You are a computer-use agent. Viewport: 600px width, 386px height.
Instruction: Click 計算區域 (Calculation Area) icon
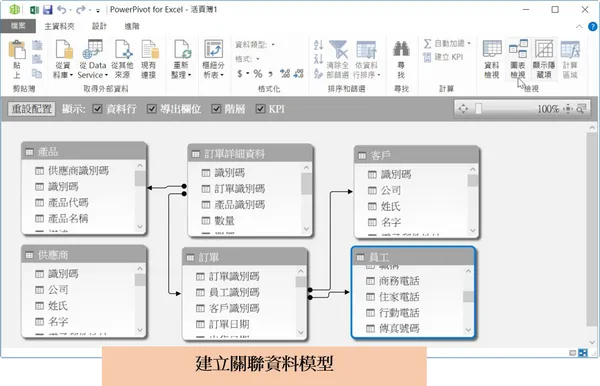click(x=570, y=59)
